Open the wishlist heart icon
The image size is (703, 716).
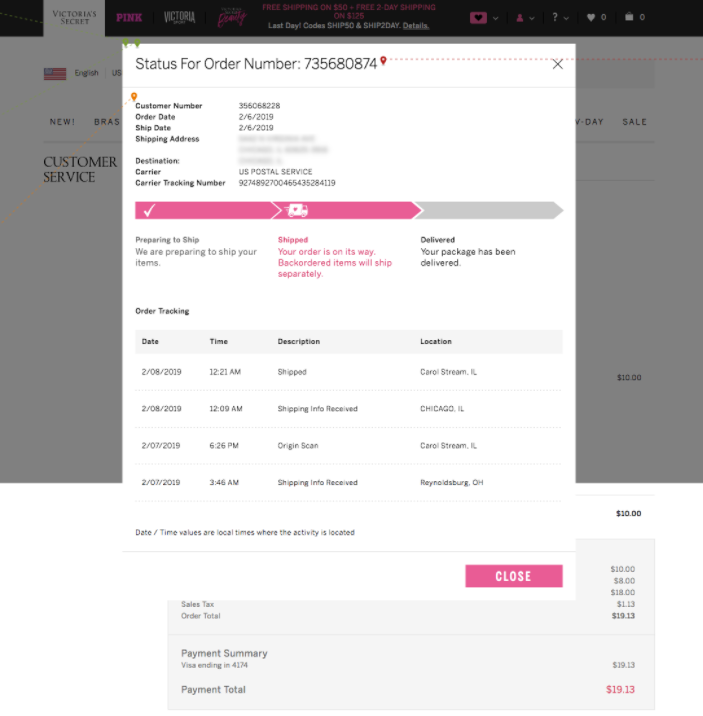coord(591,17)
